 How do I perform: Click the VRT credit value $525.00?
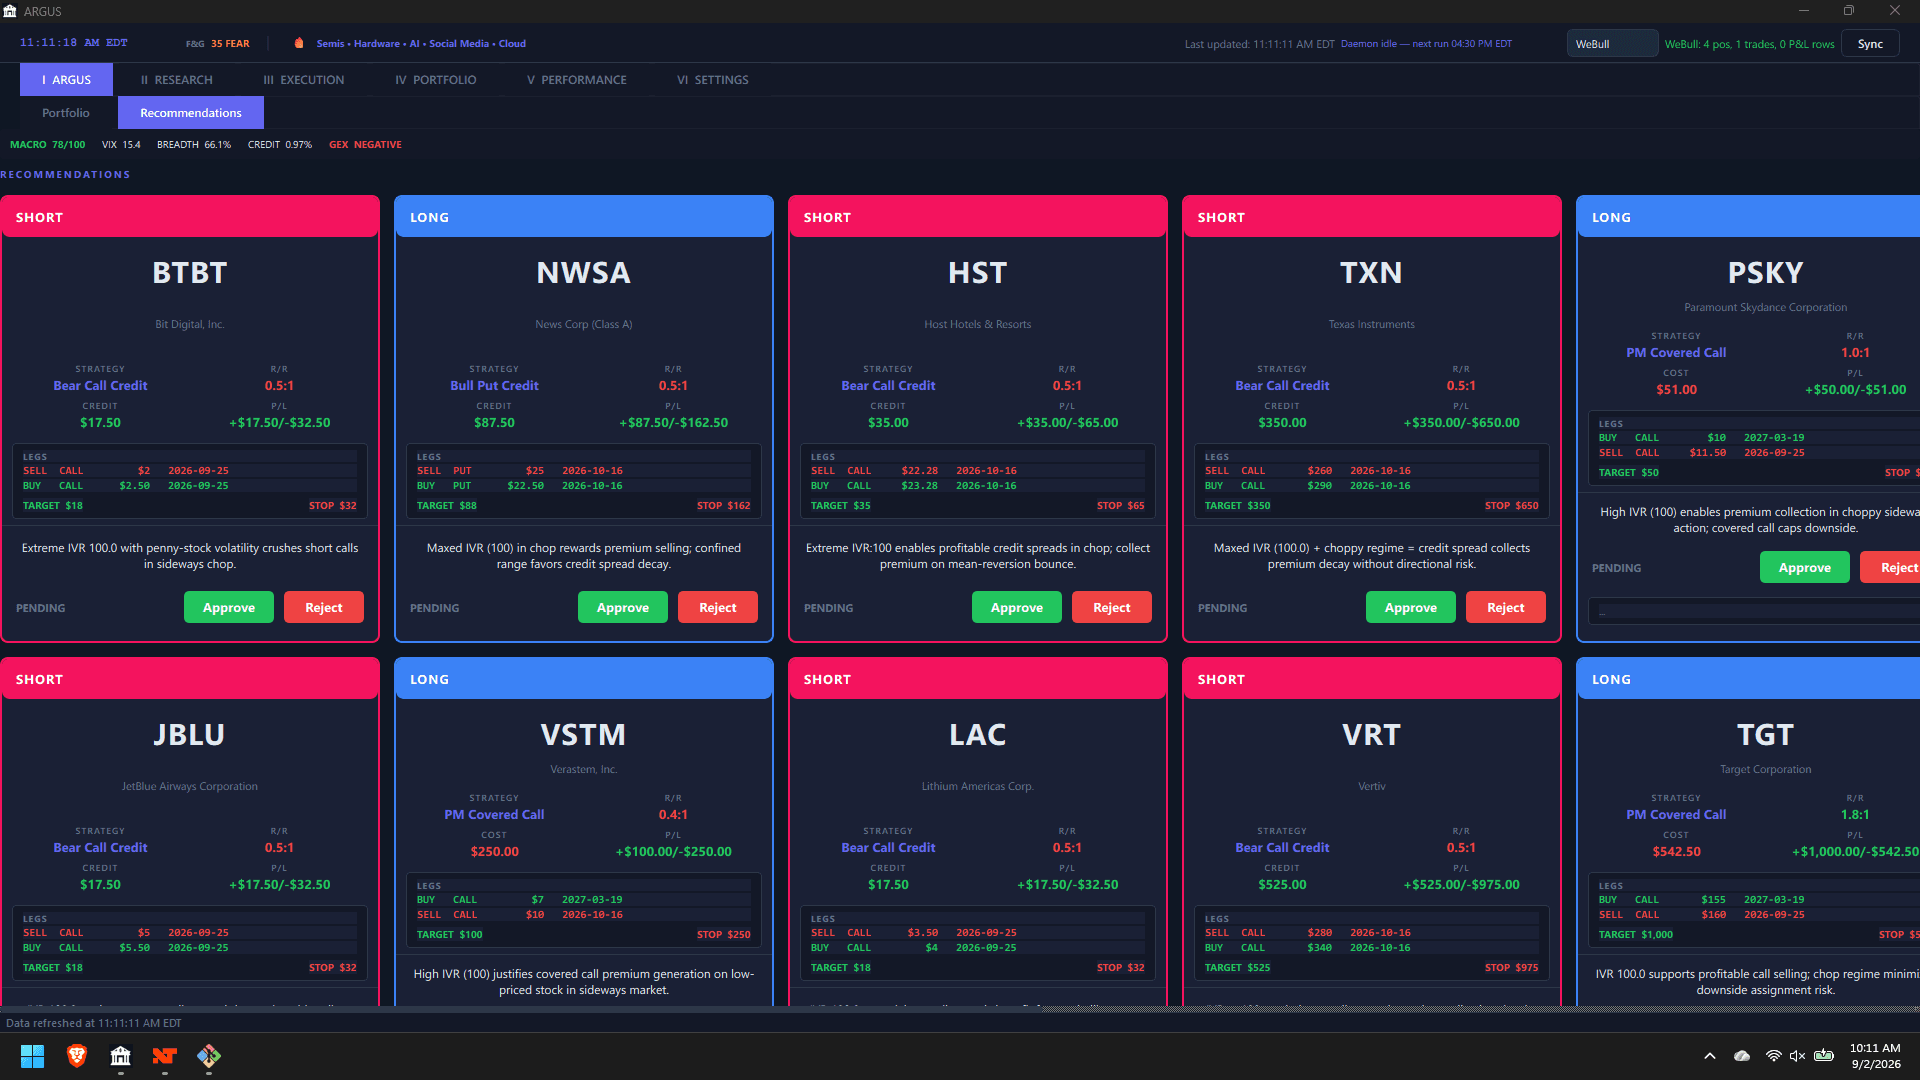pos(1282,885)
